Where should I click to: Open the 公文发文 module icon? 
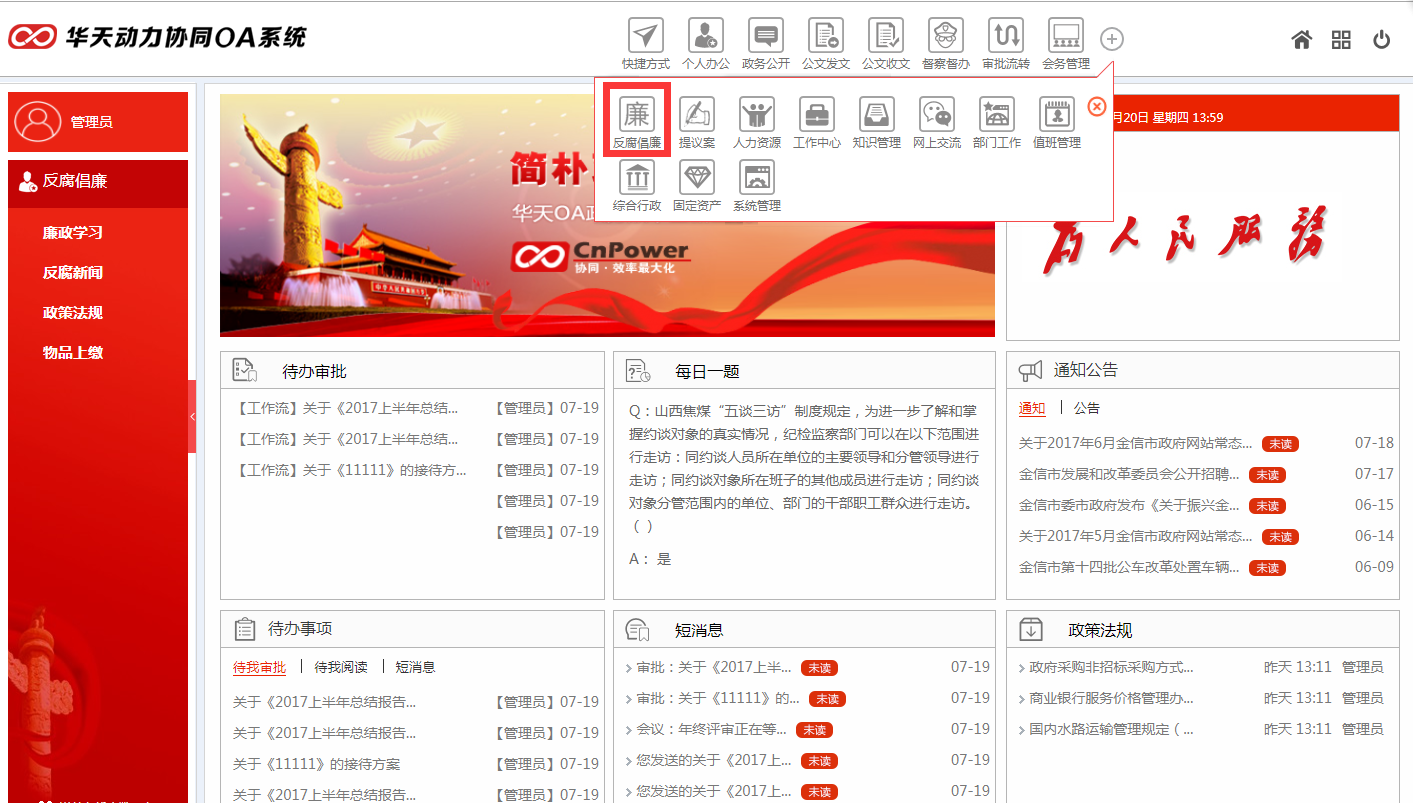pyautogui.click(x=825, y=38)
